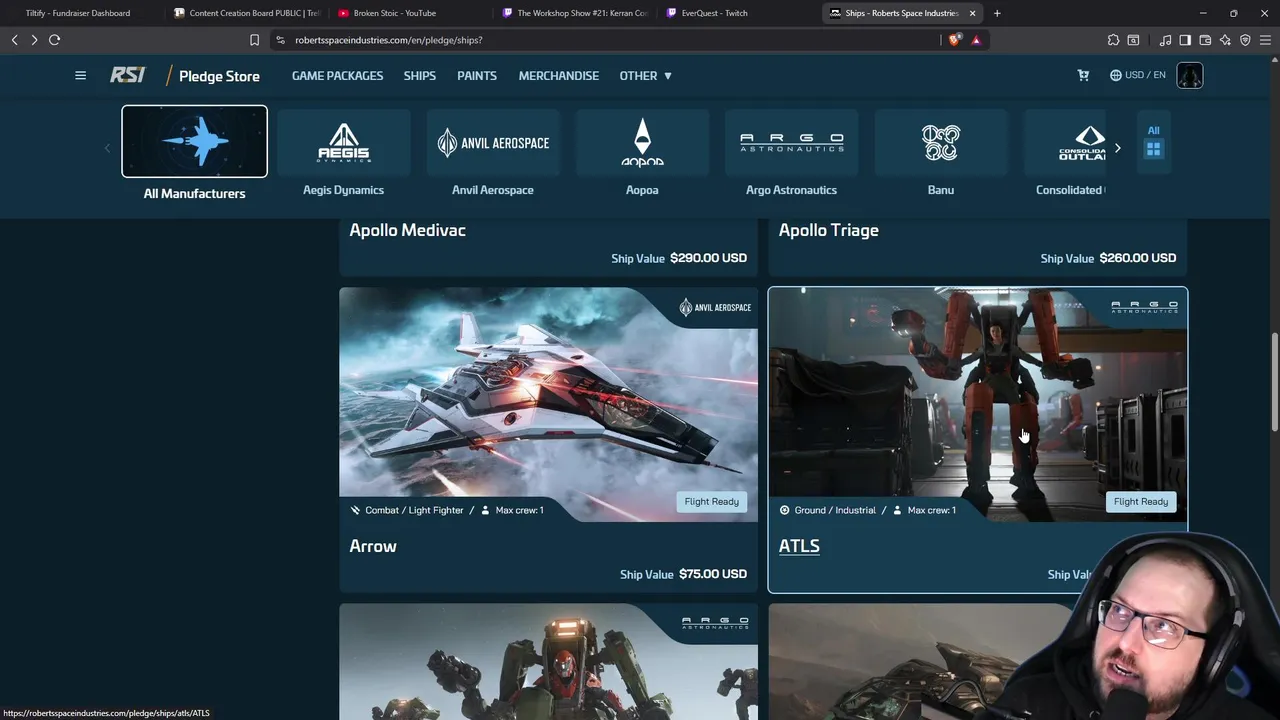The image size is (1280, 720).
Task: Go back in browser history
Action: click(15, 40)
